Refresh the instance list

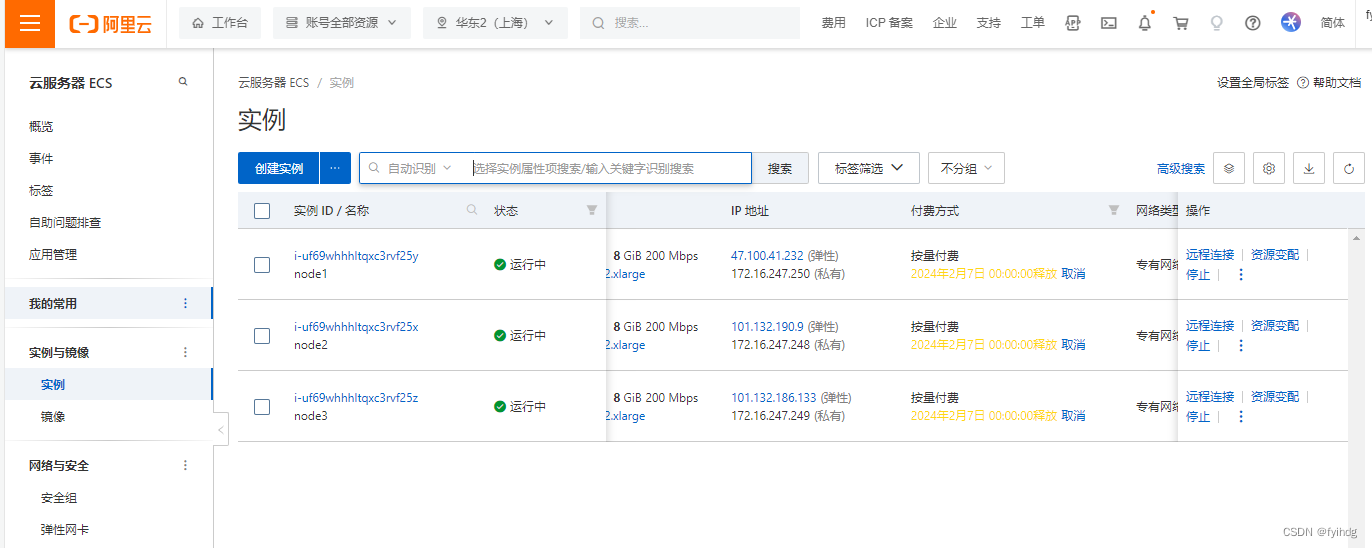click(1349, 169)
